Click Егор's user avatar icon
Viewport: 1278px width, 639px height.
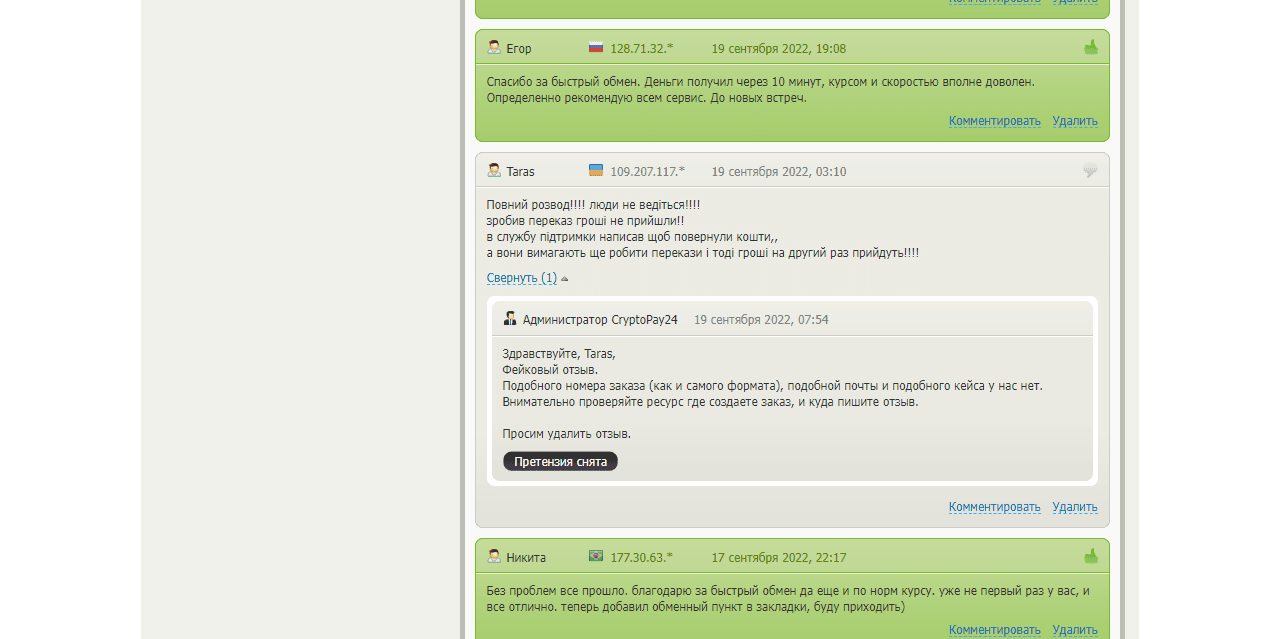pos(494,47)
